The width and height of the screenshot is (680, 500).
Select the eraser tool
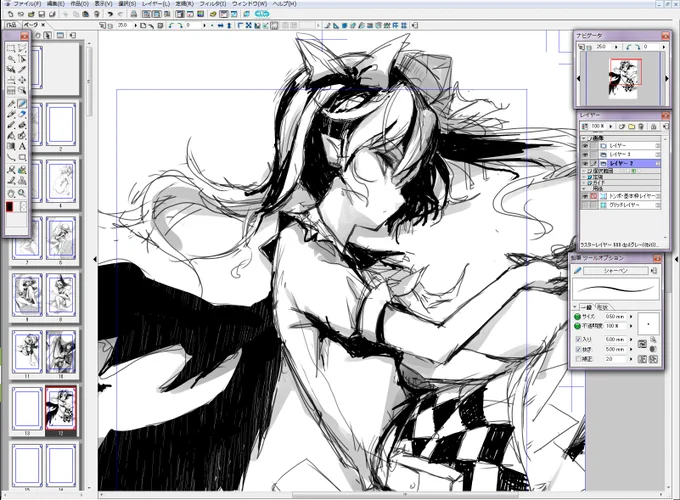coord(22,114)
